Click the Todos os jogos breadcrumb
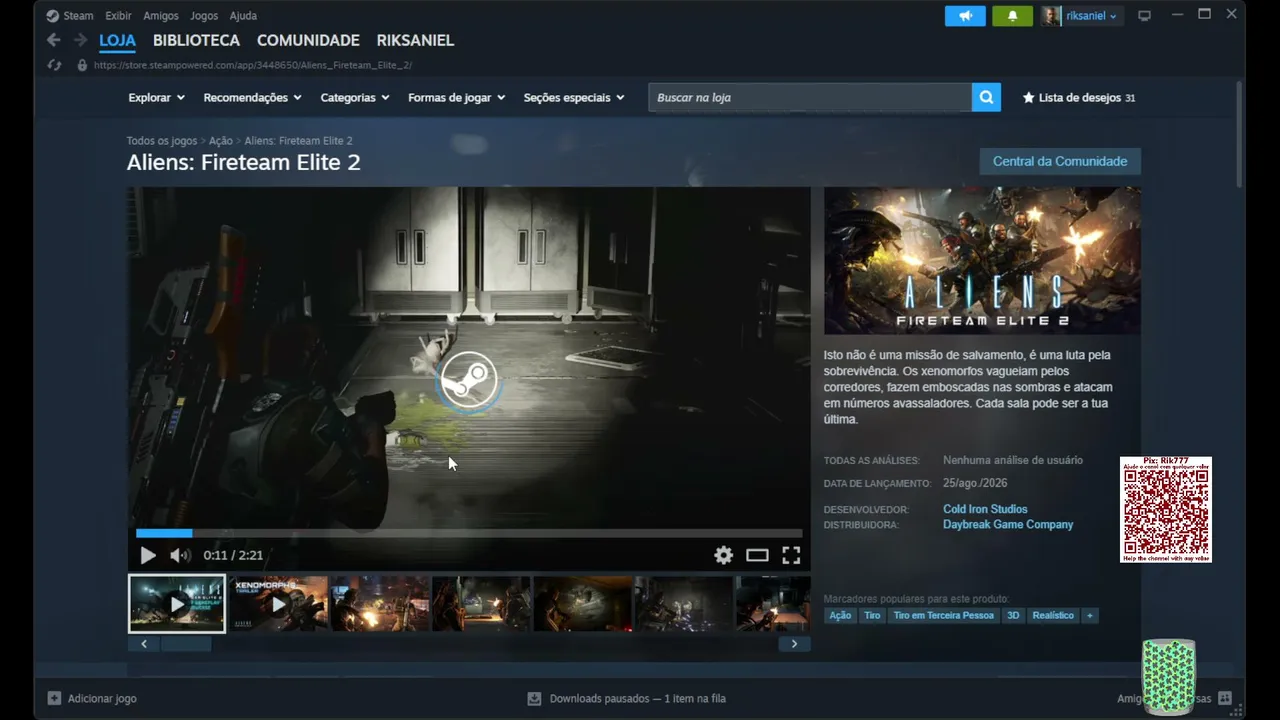1280x720 pixels. pyautogui.click(x=162, y=141)
